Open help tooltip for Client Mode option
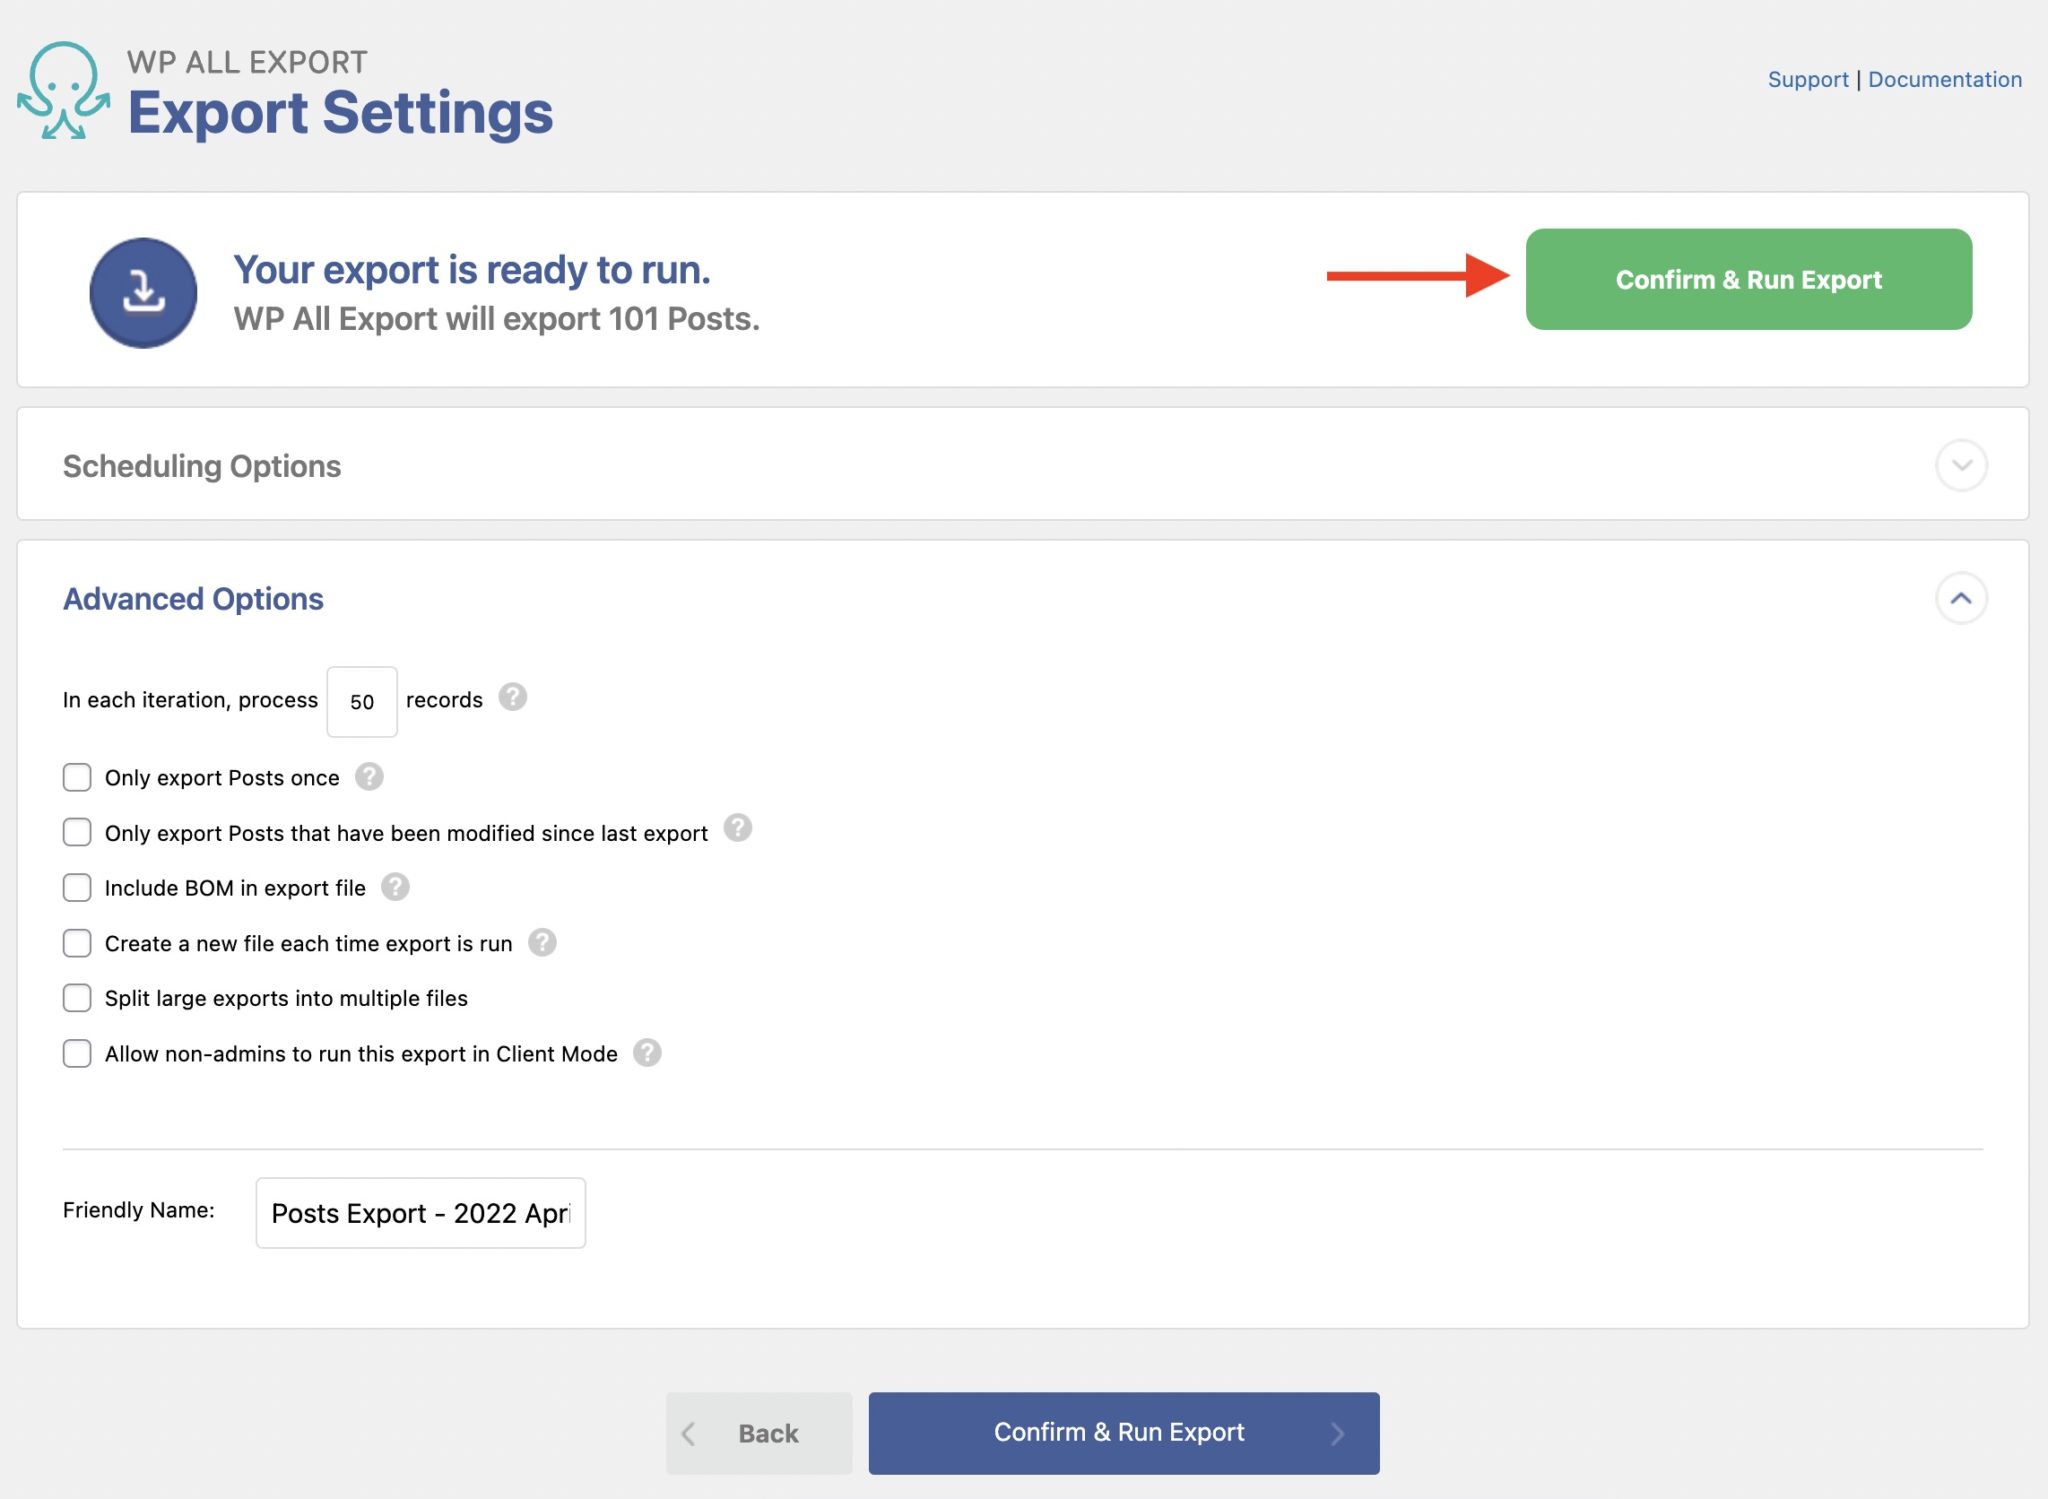Viewport: 2048px width, 1499px height. click(x=646, y=1053)
